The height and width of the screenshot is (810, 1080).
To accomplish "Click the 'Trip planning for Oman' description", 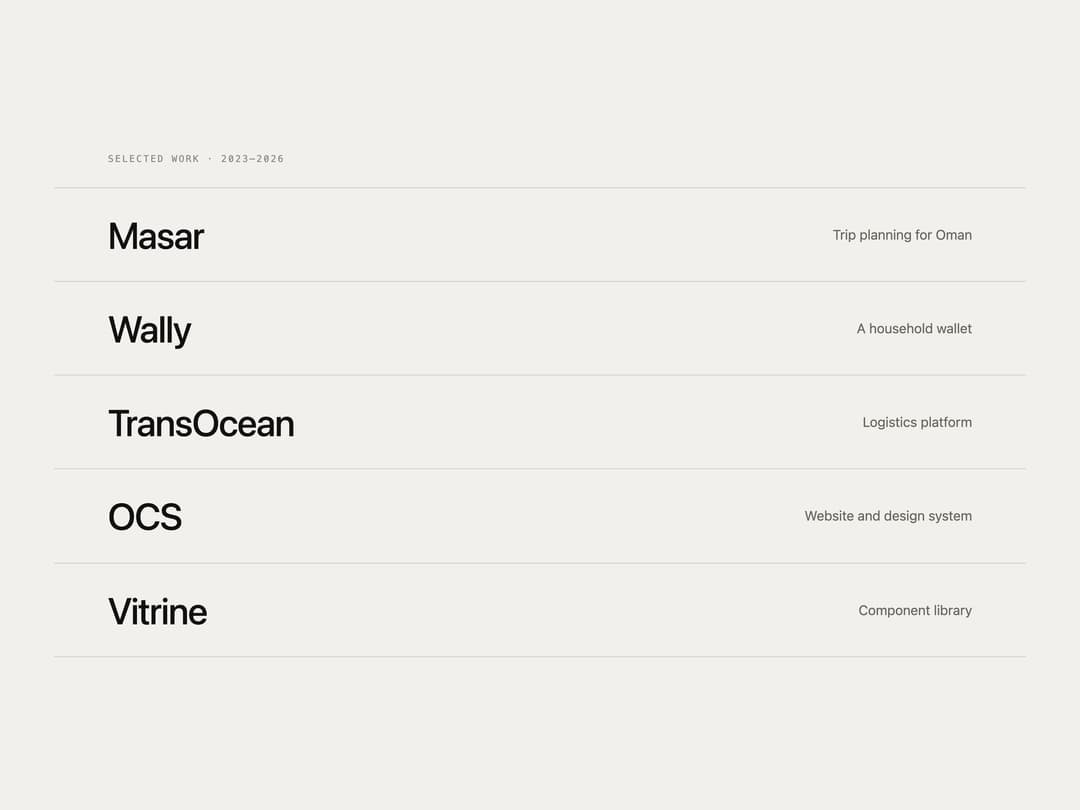I will 902,235.
